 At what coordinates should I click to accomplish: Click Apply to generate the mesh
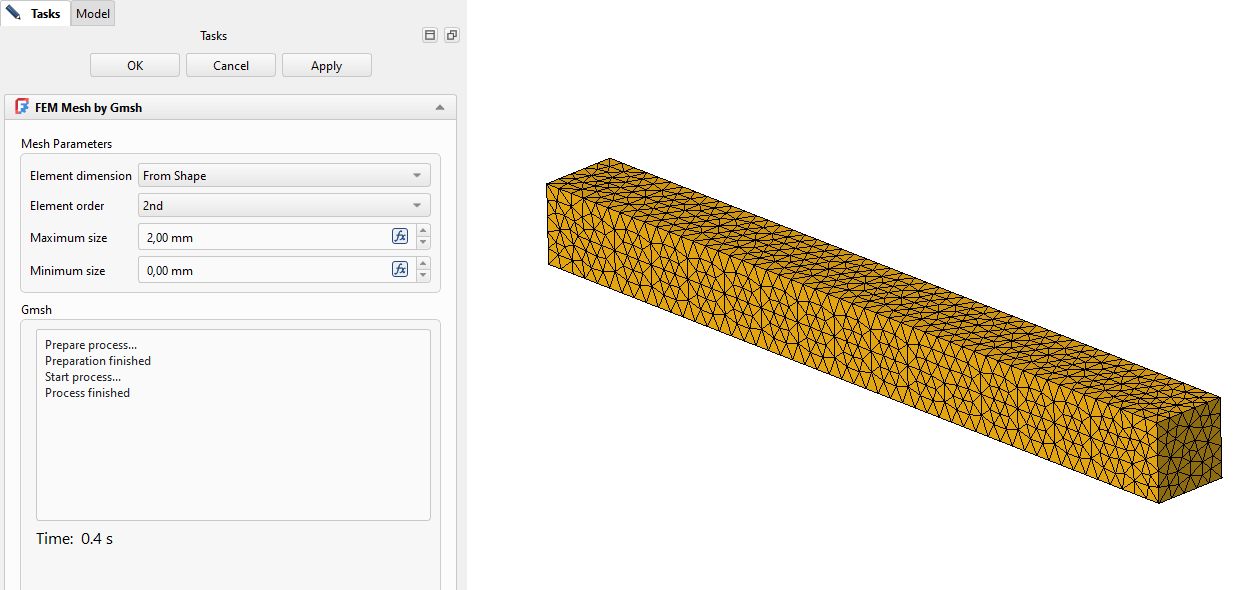(x=326, y=66)
